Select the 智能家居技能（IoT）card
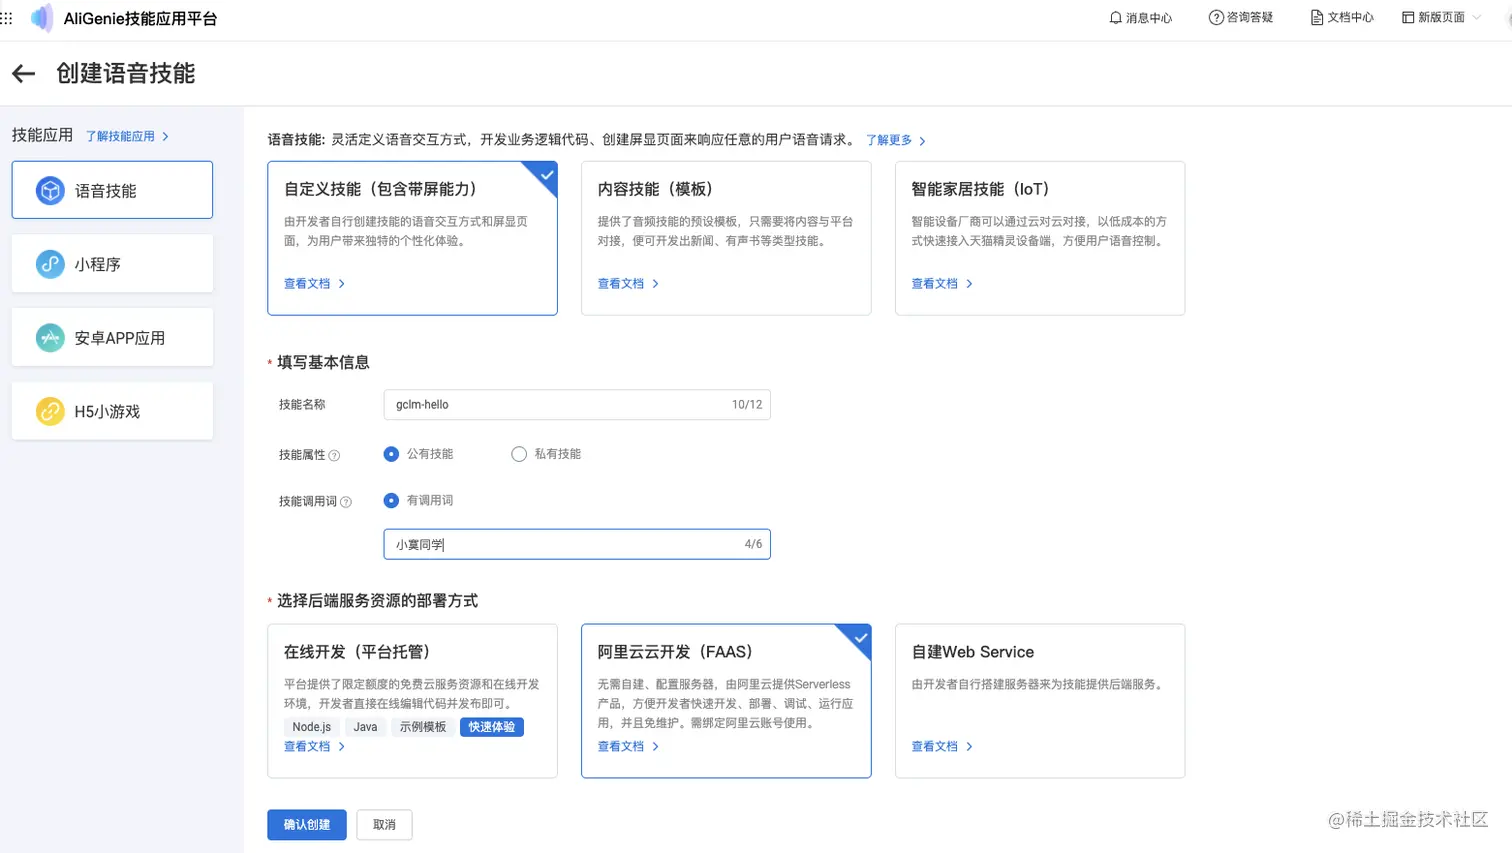Screen dimensions: 1512x853 coord(1040,238)
